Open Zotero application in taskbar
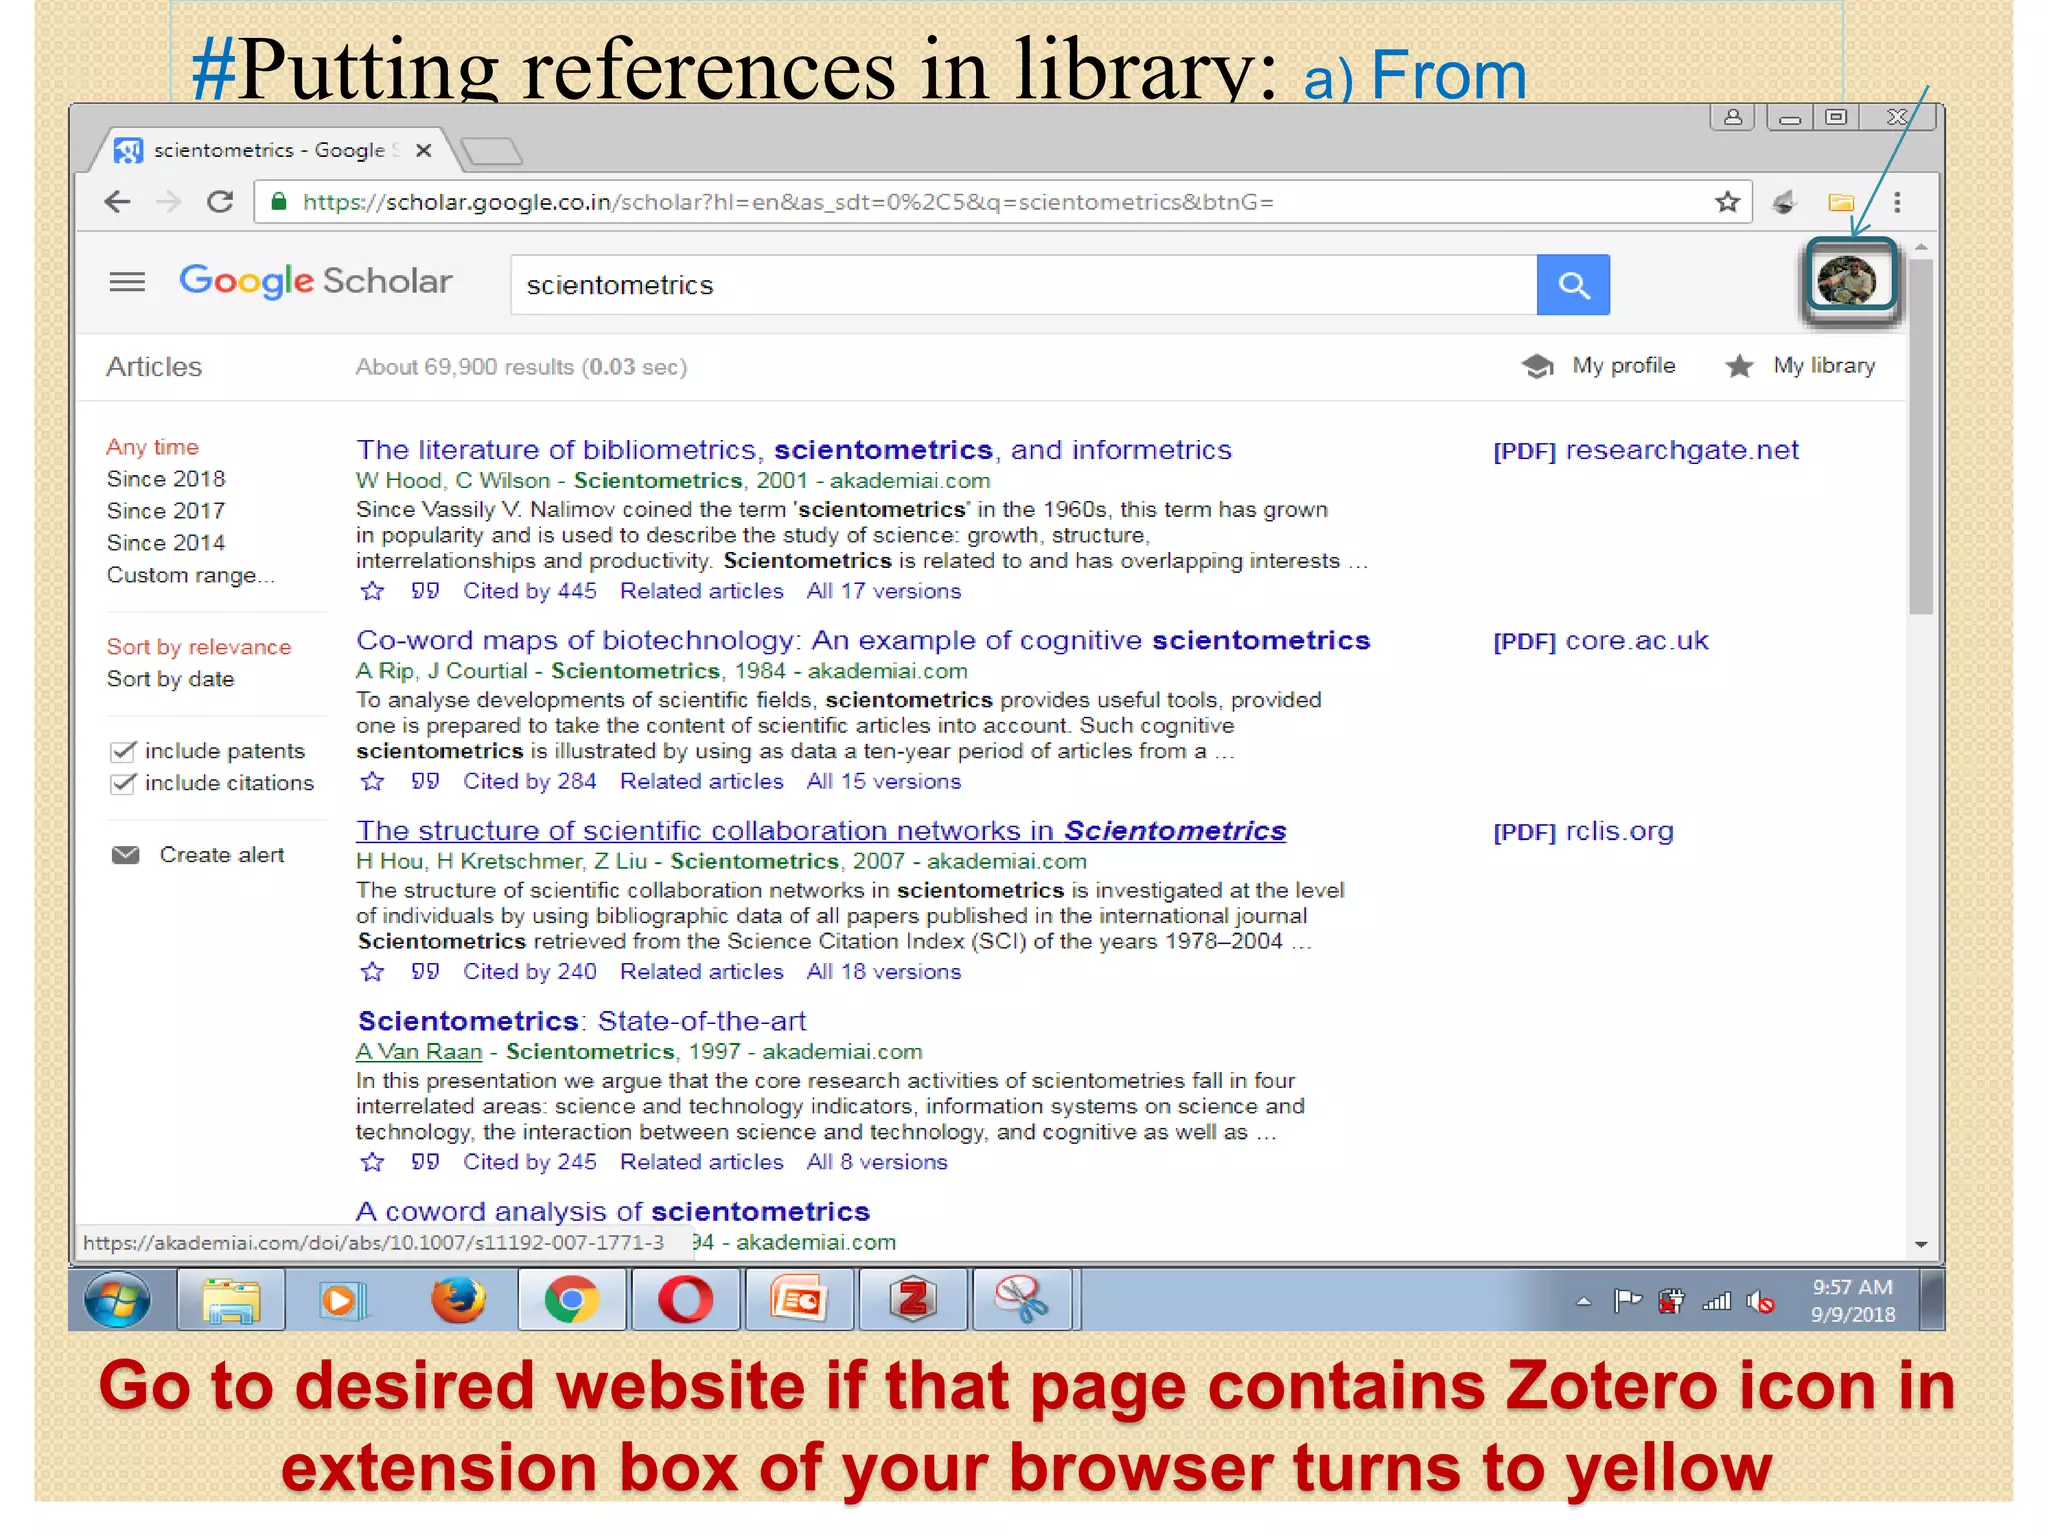The height and width of the screenshot is (1536, 2048). click(913, 1300)
